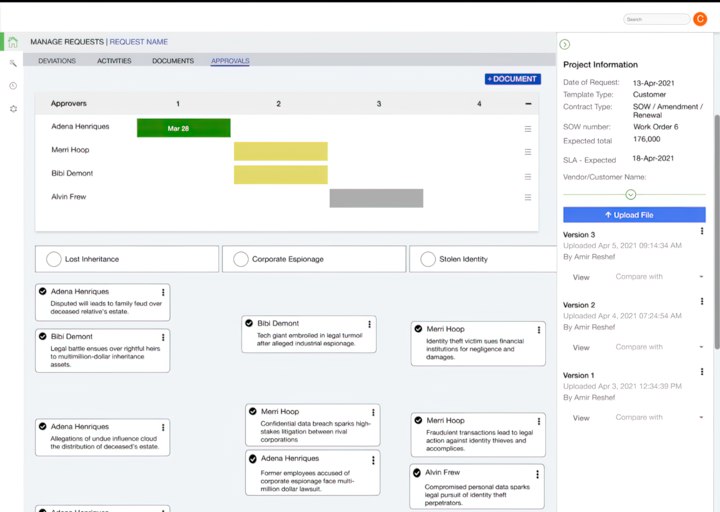The height and width of the screenshot is (512, 720).
Task: Toggle check on the 'Legal battle ensues' card
Action: [x=43, y=336]
